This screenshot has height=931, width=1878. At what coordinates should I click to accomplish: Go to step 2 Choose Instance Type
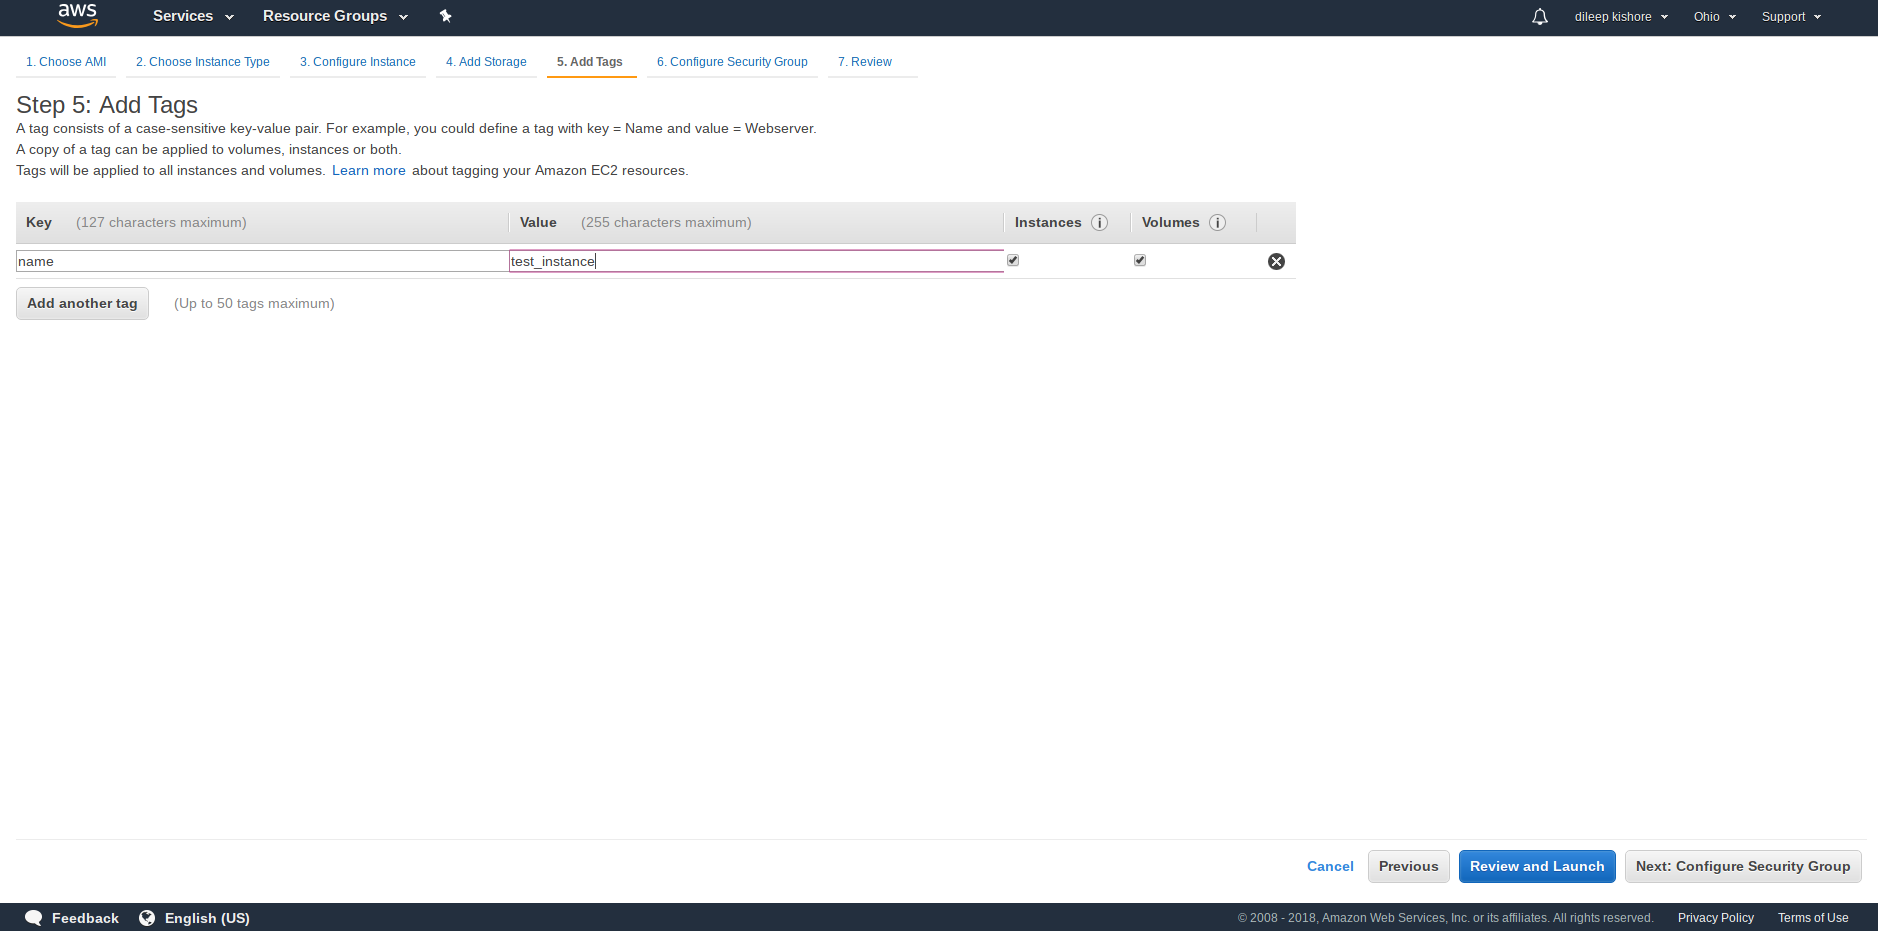pos(203,62)
